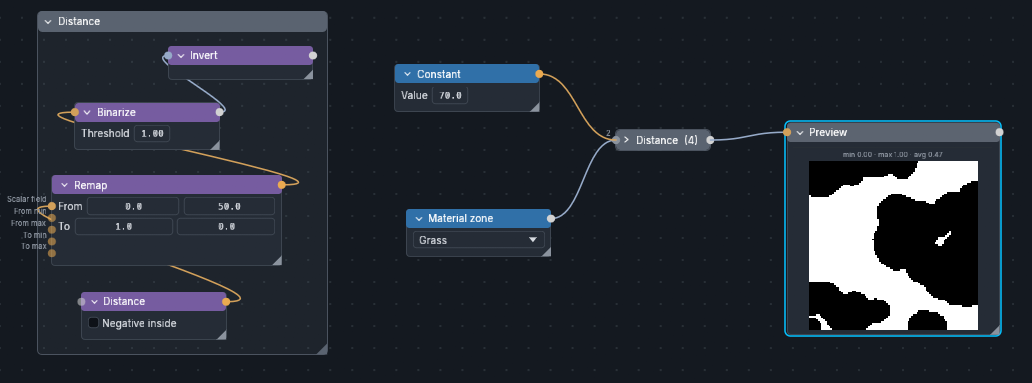Viewport: 1032px width, 383px height.
Task: Click the Remap From min port
Action: (x=52, y=218)
